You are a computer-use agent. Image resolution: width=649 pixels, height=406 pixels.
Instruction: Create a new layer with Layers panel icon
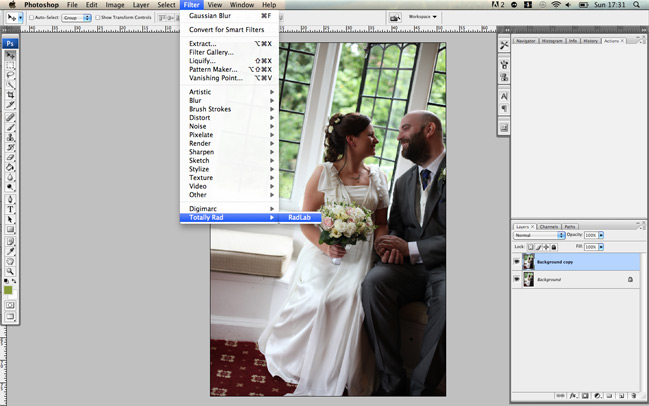[622, 396]
